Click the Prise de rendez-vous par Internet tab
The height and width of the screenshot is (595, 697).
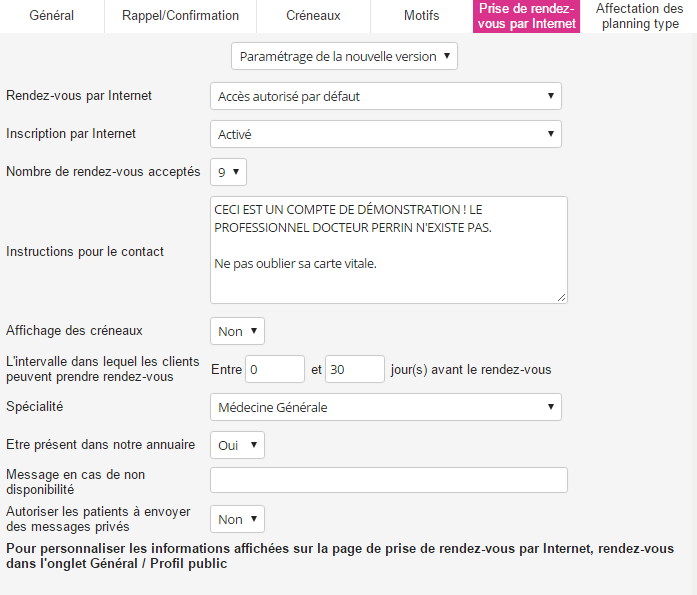[x=526, y=16]
